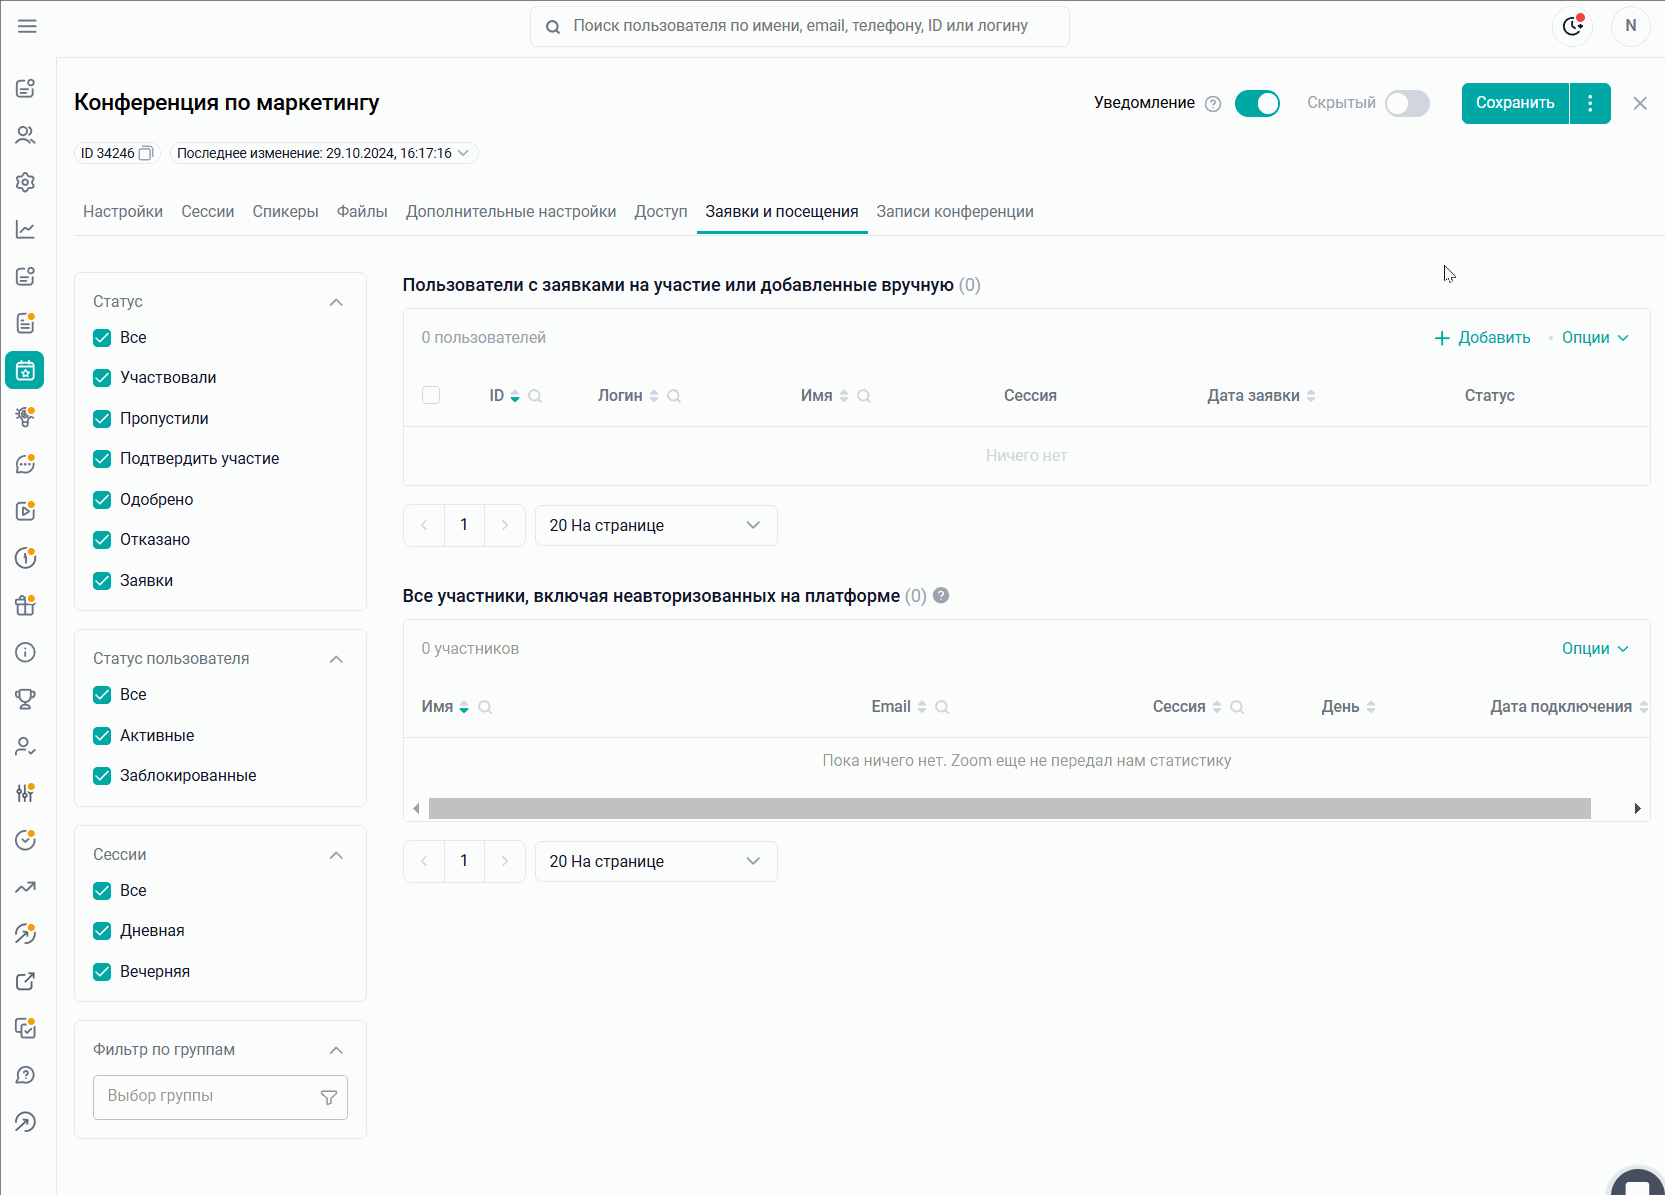The width and height of the screenshot is (1665, 1195).
Task: Click the trophy sidebar icon
Action: 26,699
